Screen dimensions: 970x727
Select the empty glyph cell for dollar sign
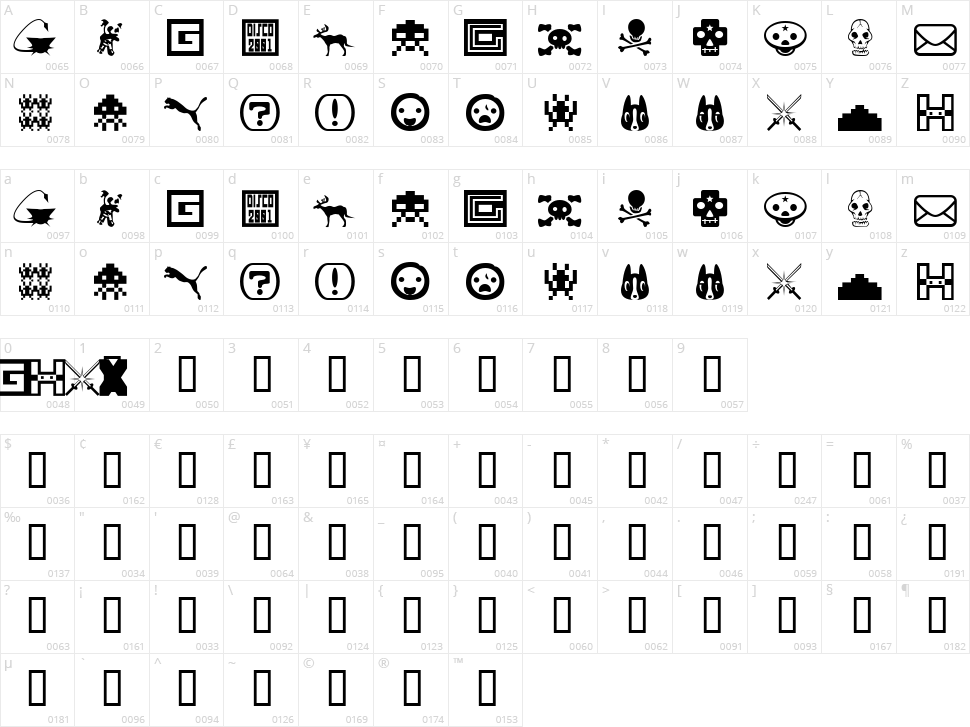[x=37, y=470]
